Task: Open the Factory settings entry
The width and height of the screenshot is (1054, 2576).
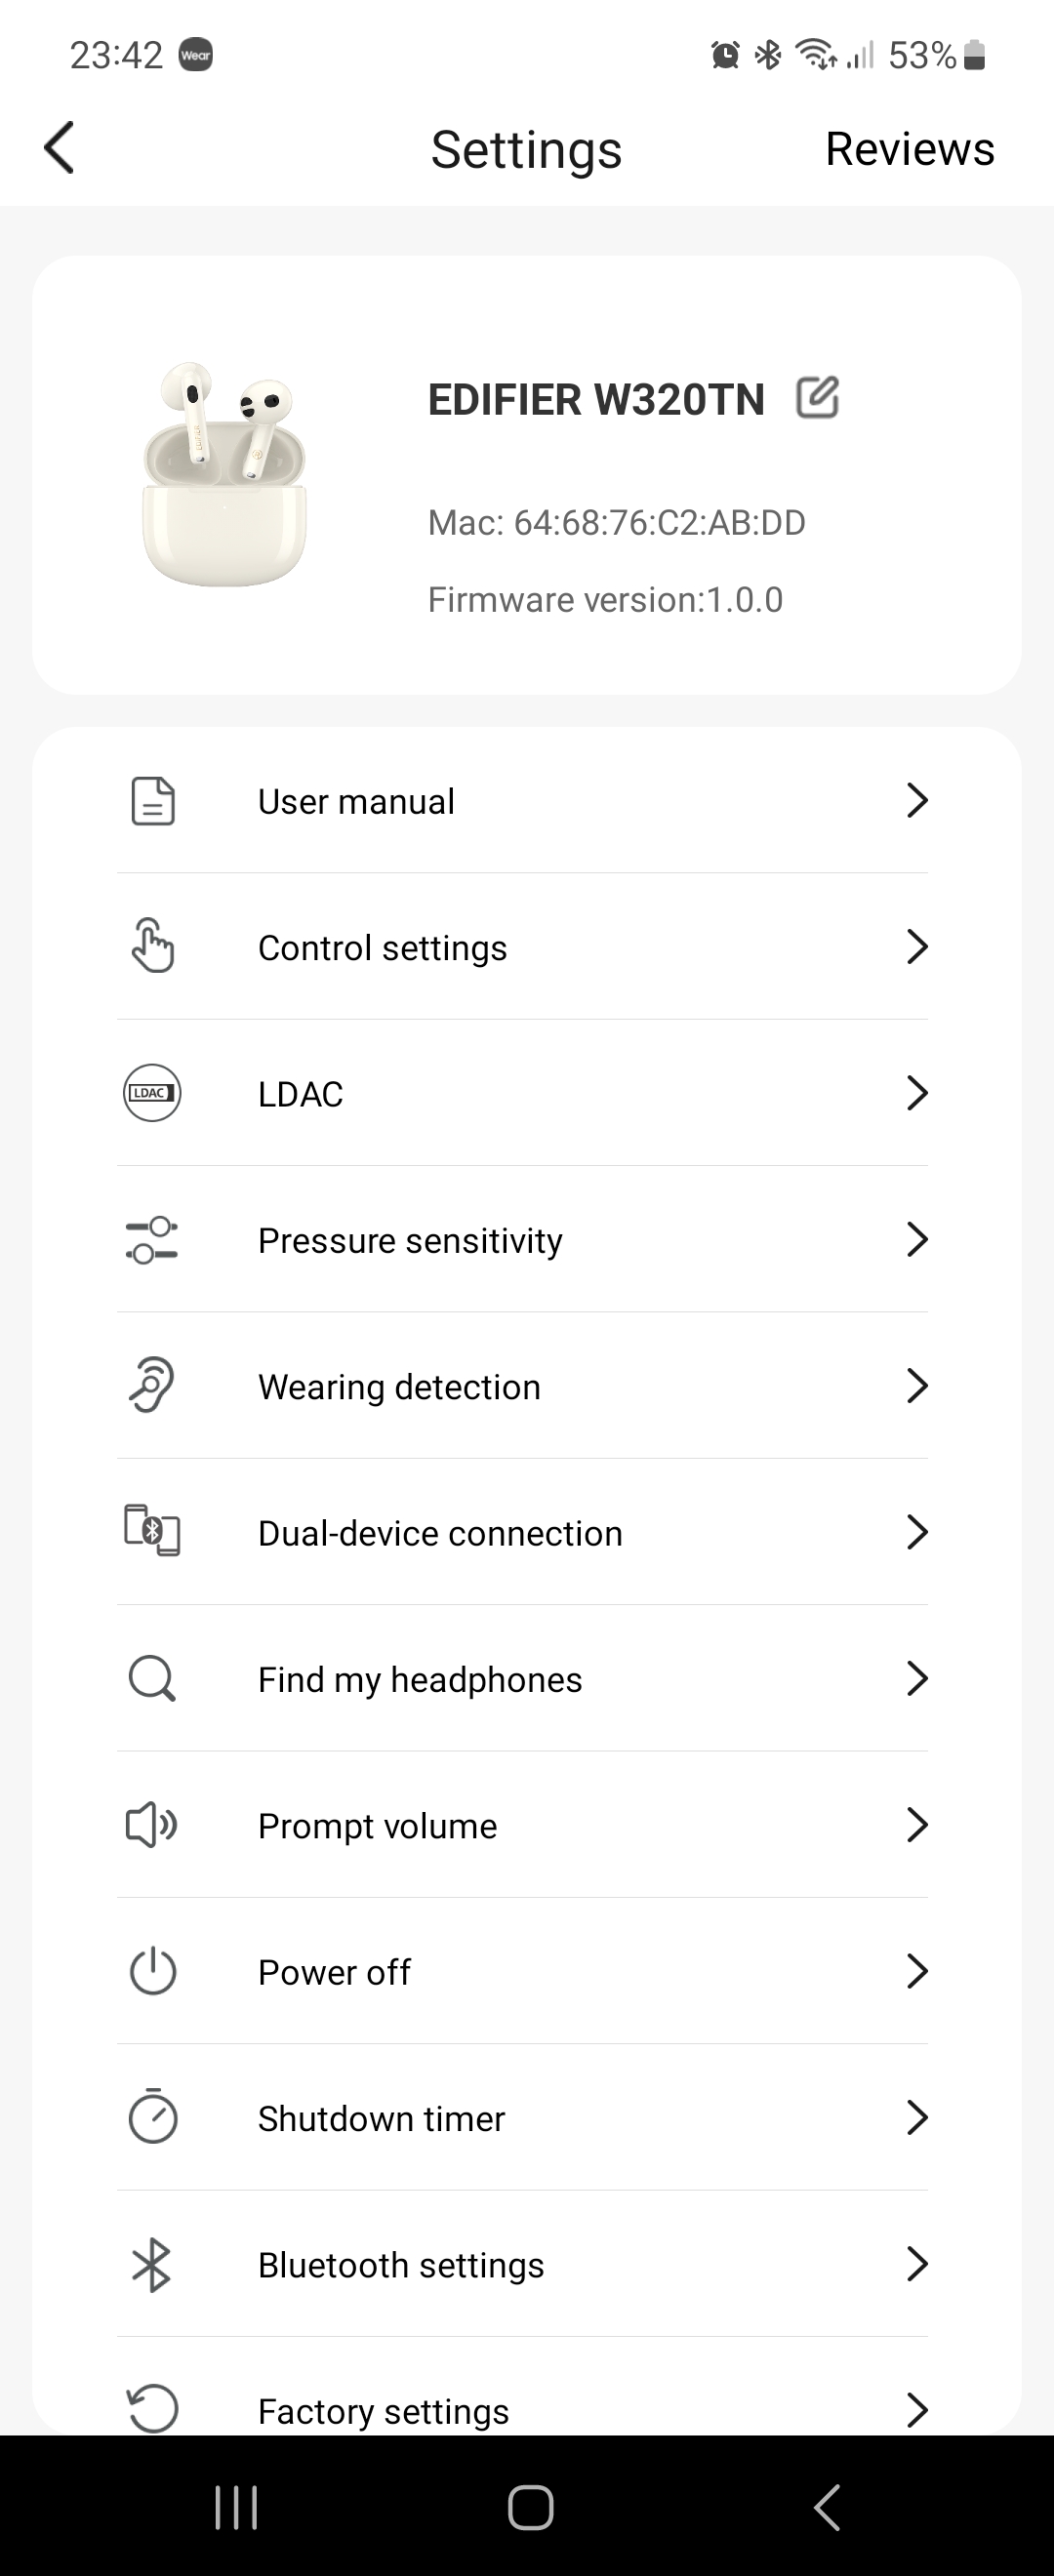Action: (383, 2410)
